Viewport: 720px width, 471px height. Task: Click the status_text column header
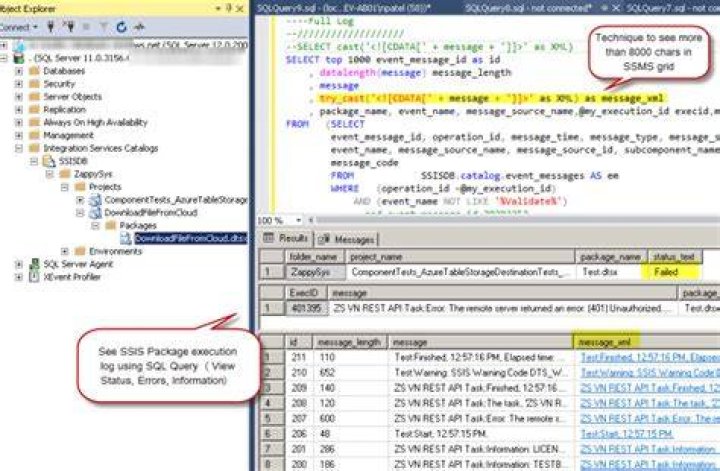click(674, 257)
